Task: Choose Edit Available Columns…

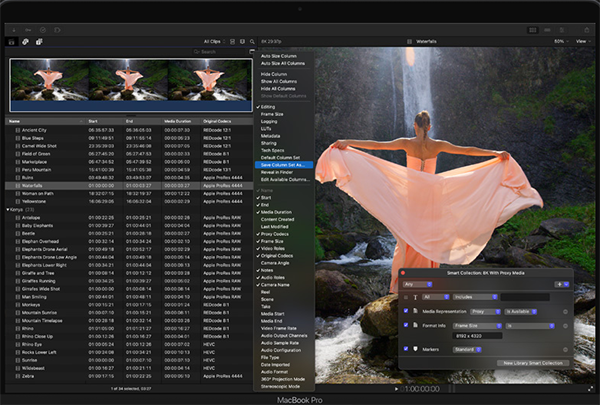Action: pos(284,180)
